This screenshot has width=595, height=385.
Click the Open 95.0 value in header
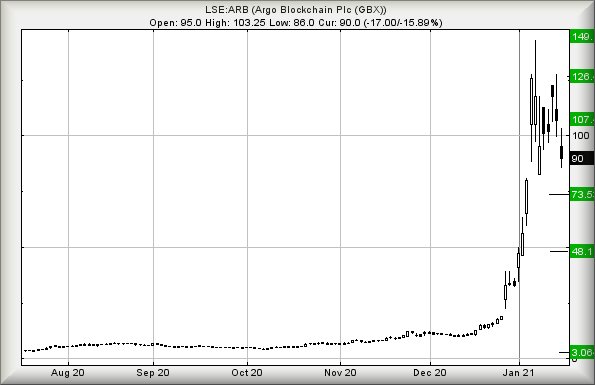pyautogui.click(x=176, y=23)
